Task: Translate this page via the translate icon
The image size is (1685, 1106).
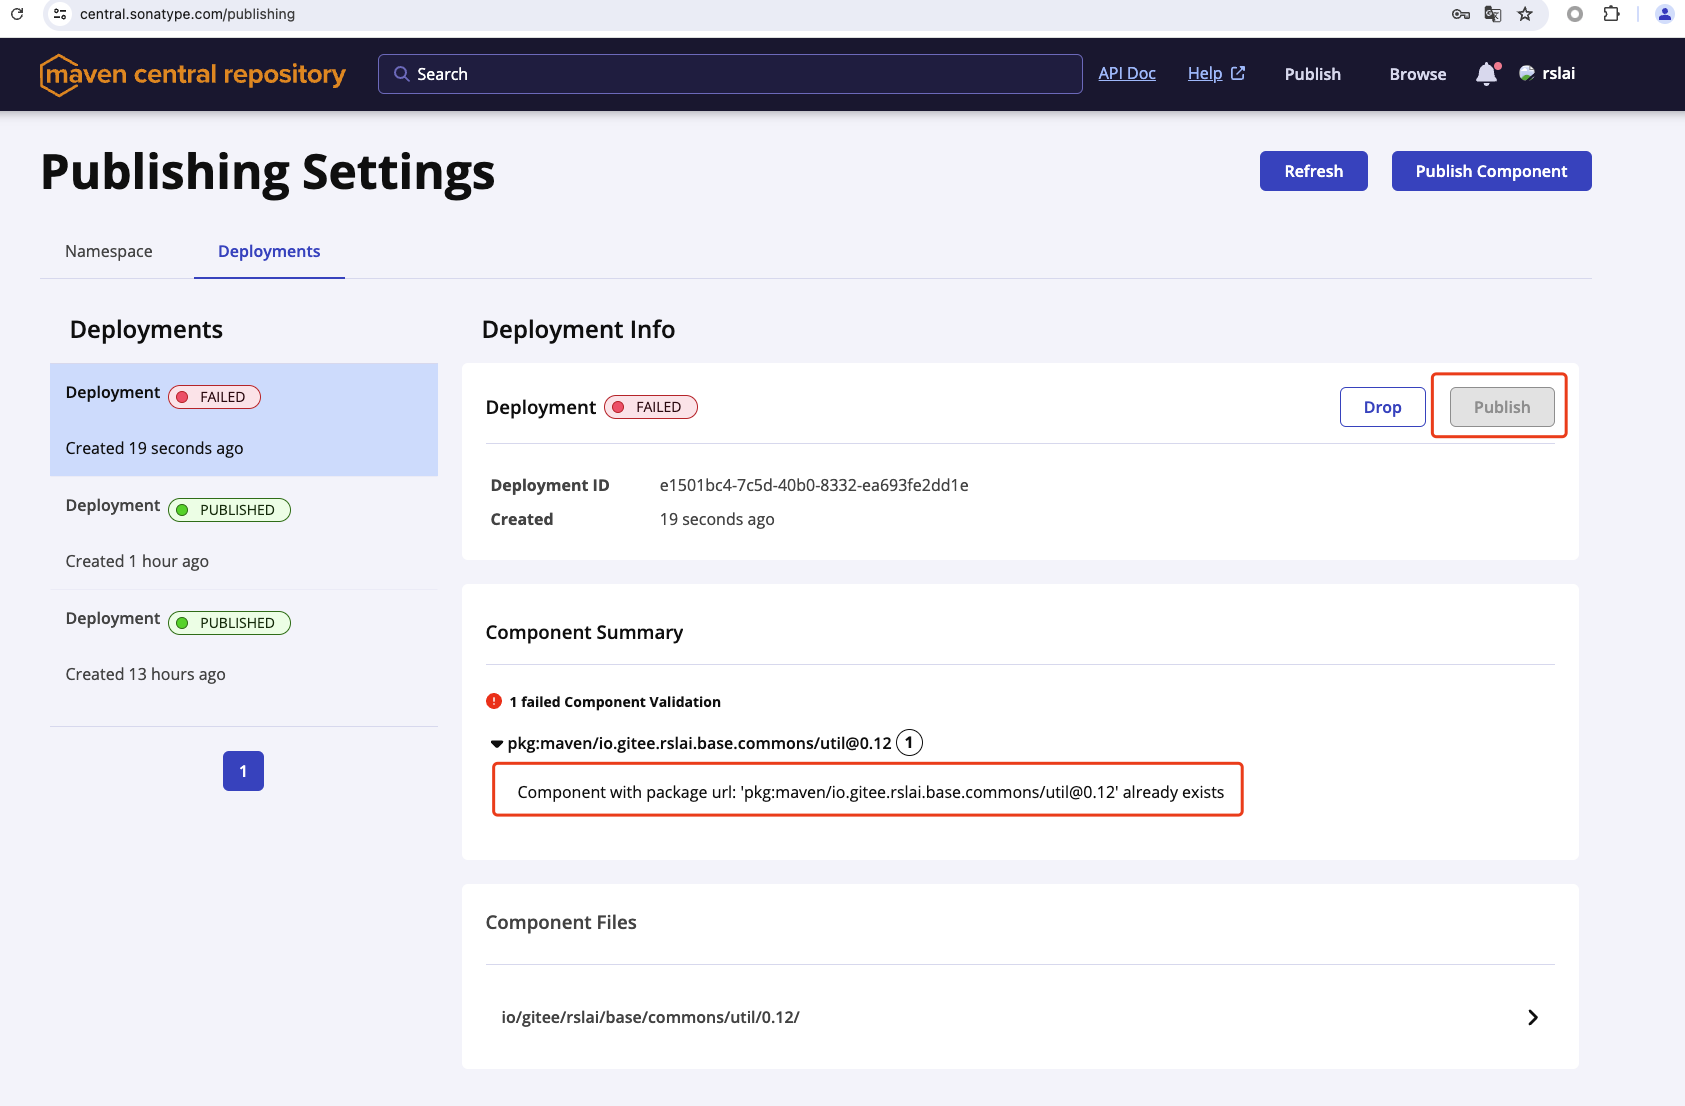Action: pyautogui.click(x=1493, y=14)
